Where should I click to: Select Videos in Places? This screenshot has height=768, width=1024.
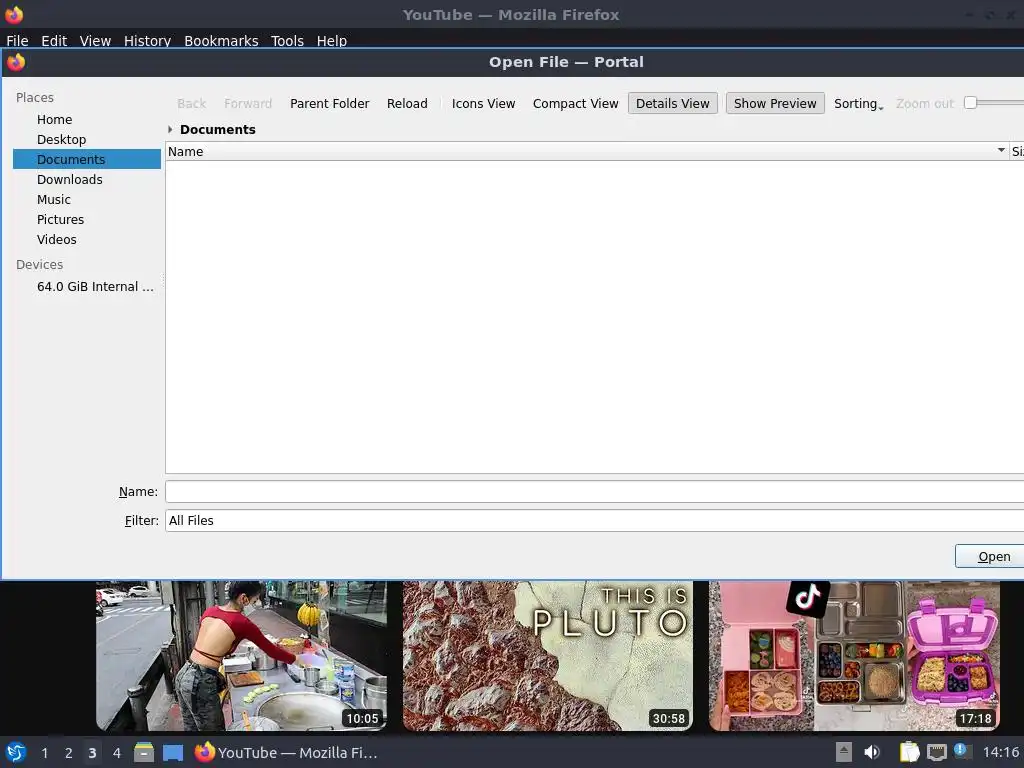pyautogui.click(x=87, y=239)
